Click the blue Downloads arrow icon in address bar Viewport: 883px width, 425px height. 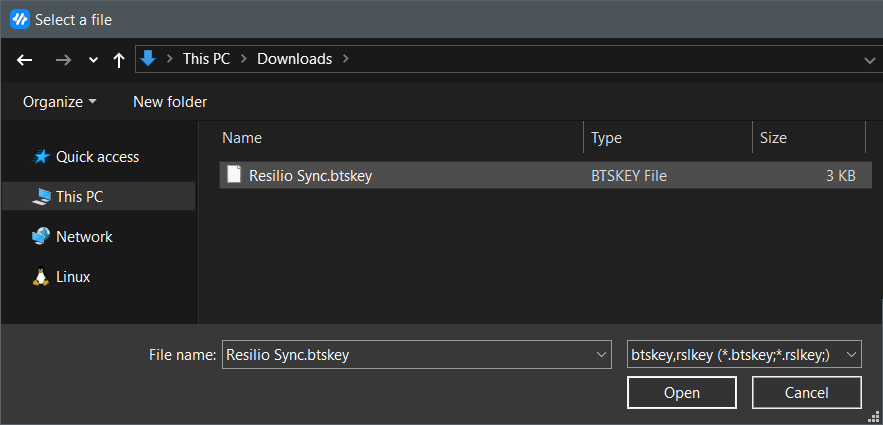(148, 59)
